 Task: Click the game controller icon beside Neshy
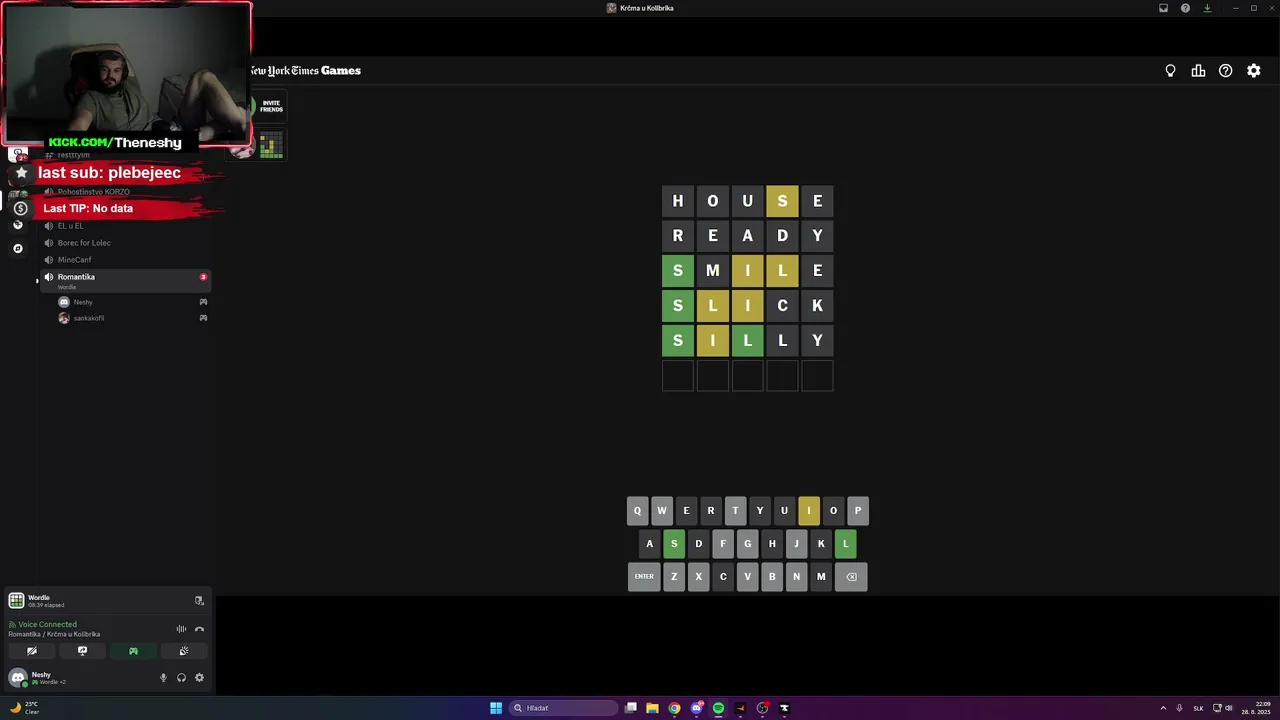(203, 302)
